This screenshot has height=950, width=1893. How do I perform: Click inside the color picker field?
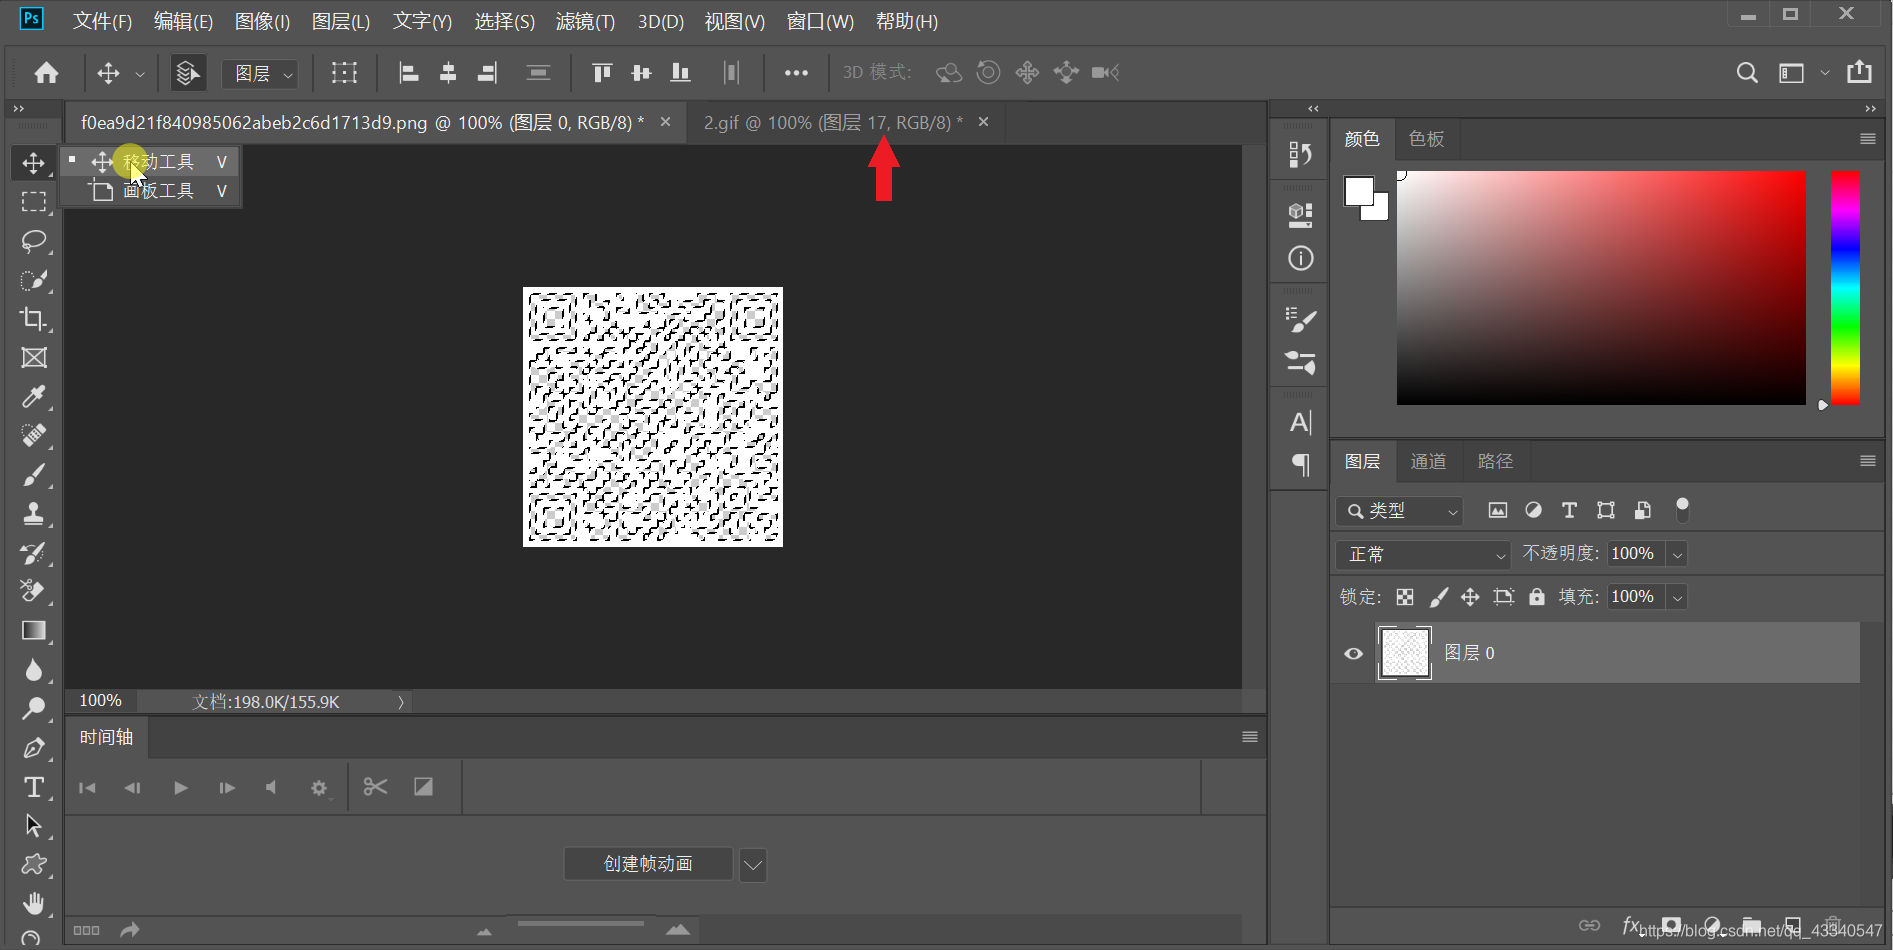click(1601, 288)
